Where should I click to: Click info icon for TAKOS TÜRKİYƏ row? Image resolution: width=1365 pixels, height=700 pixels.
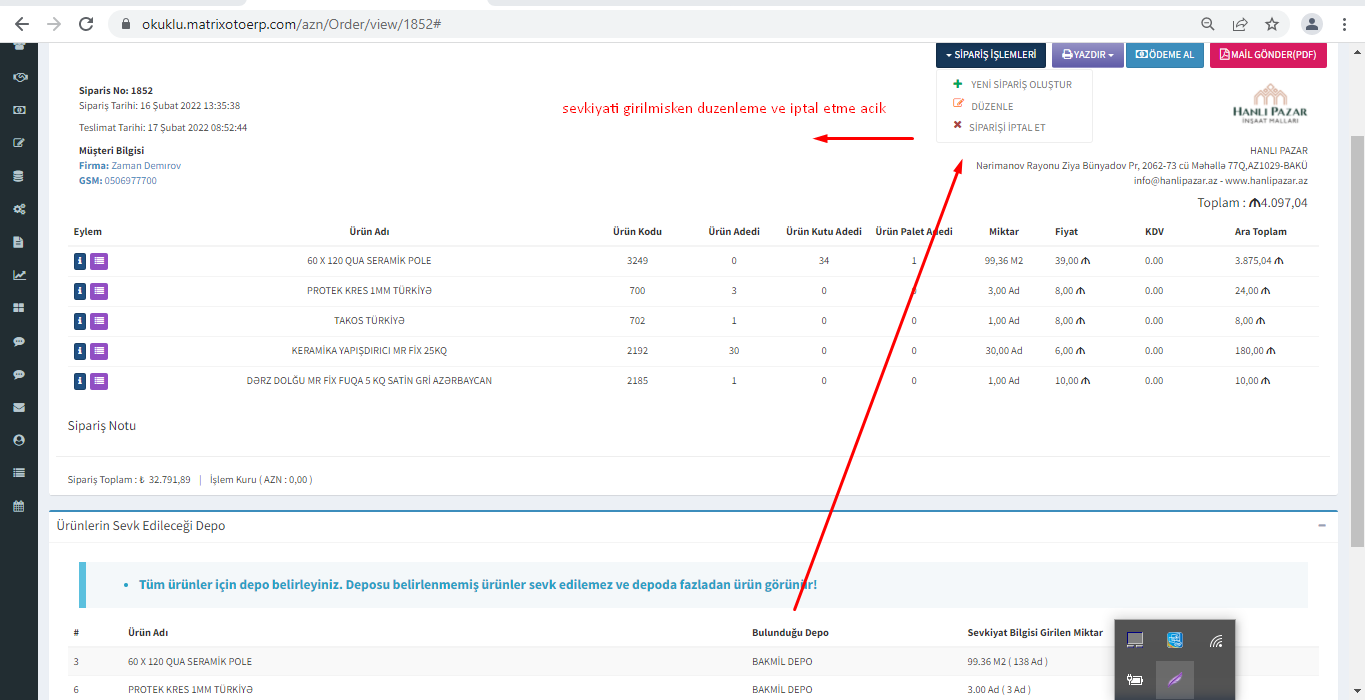click(x=80, y=321)
